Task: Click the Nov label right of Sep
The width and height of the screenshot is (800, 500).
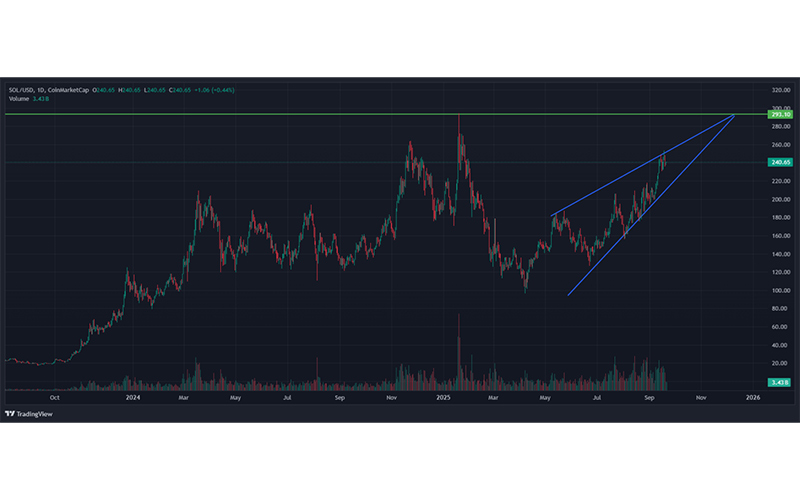Action: point(700,398)
